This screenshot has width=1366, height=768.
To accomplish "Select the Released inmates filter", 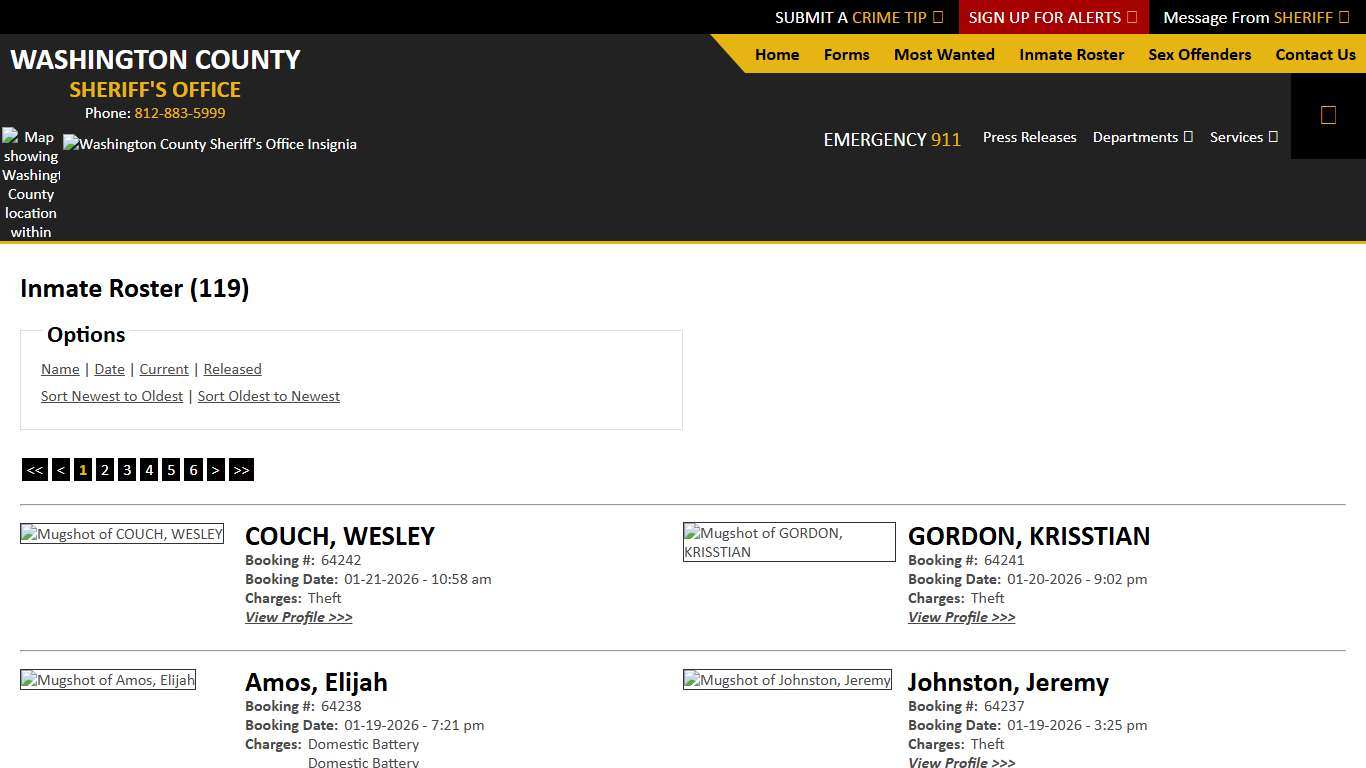I will click(x=232, y=369).
